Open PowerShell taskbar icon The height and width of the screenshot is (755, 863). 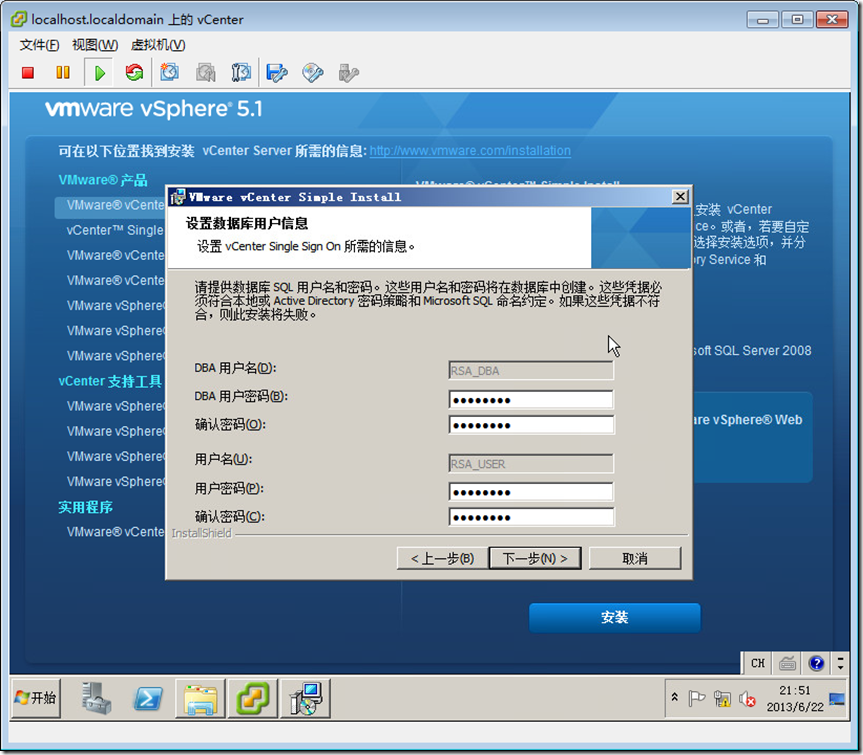(x=148, y=699)
